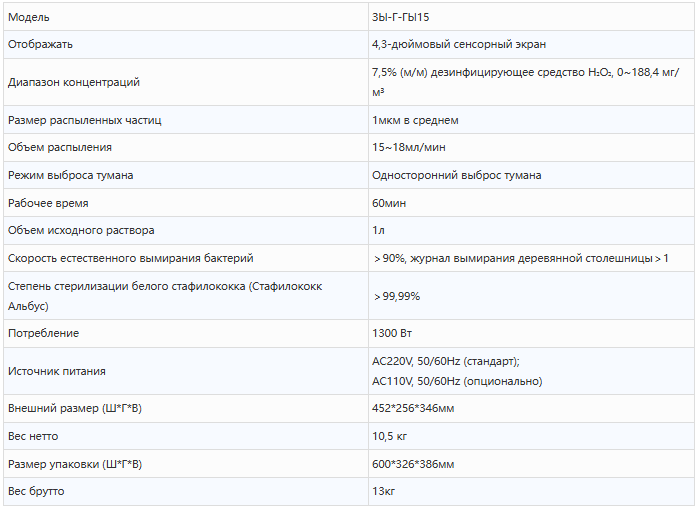697x508 pixels.
Task: Select the Источник питания label
Action: click(x=57, y=371)
